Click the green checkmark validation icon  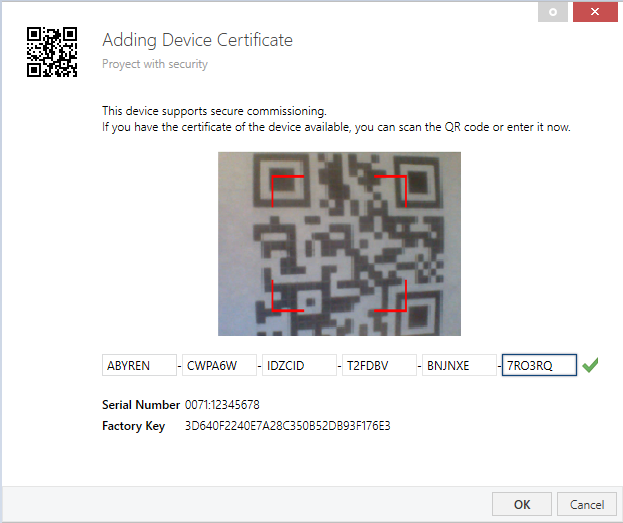(x=590, y=365)
